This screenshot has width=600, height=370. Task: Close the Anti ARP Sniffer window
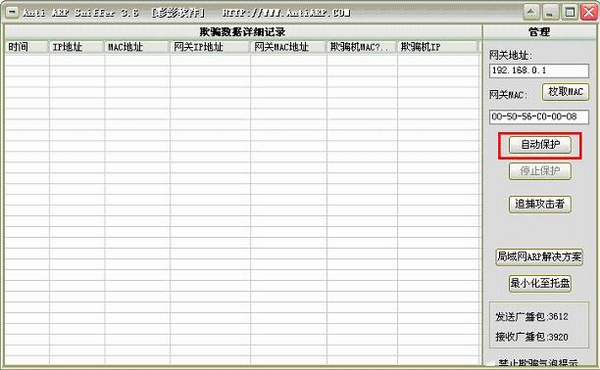(589, 12)
